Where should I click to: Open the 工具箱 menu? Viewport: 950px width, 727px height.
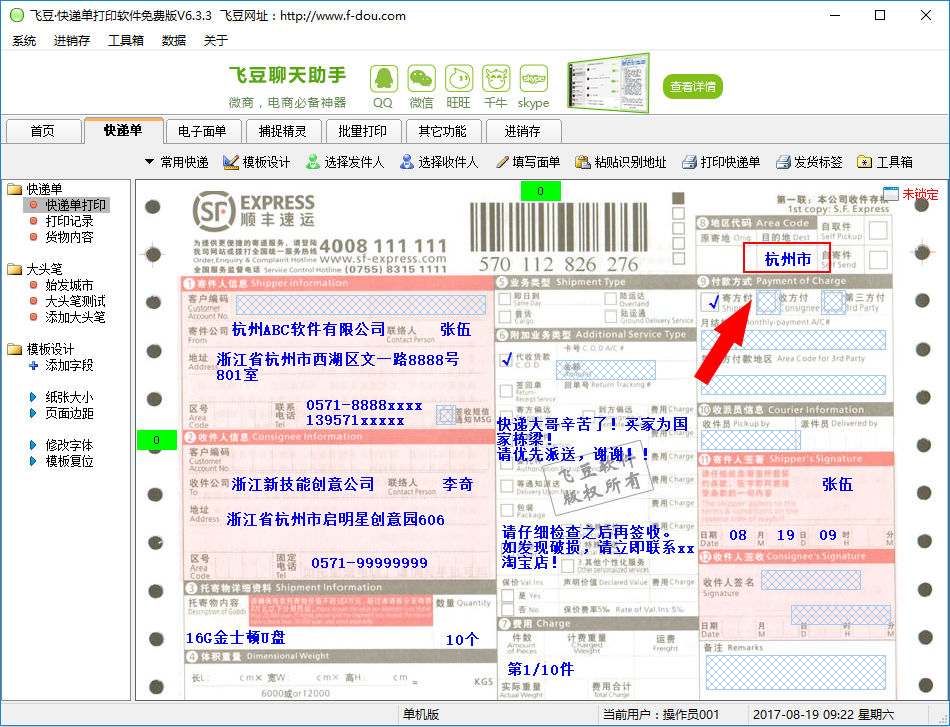126,41
